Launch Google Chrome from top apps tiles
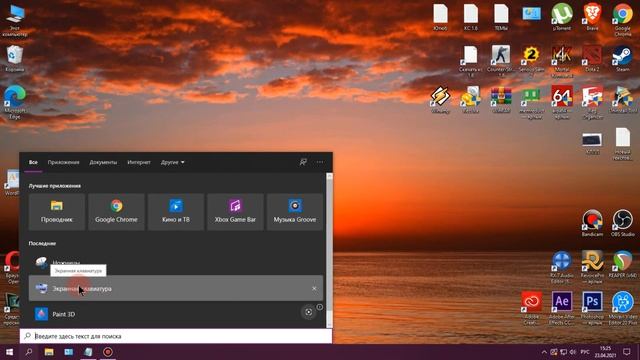 pyautogui.click(x=116, y=212)
